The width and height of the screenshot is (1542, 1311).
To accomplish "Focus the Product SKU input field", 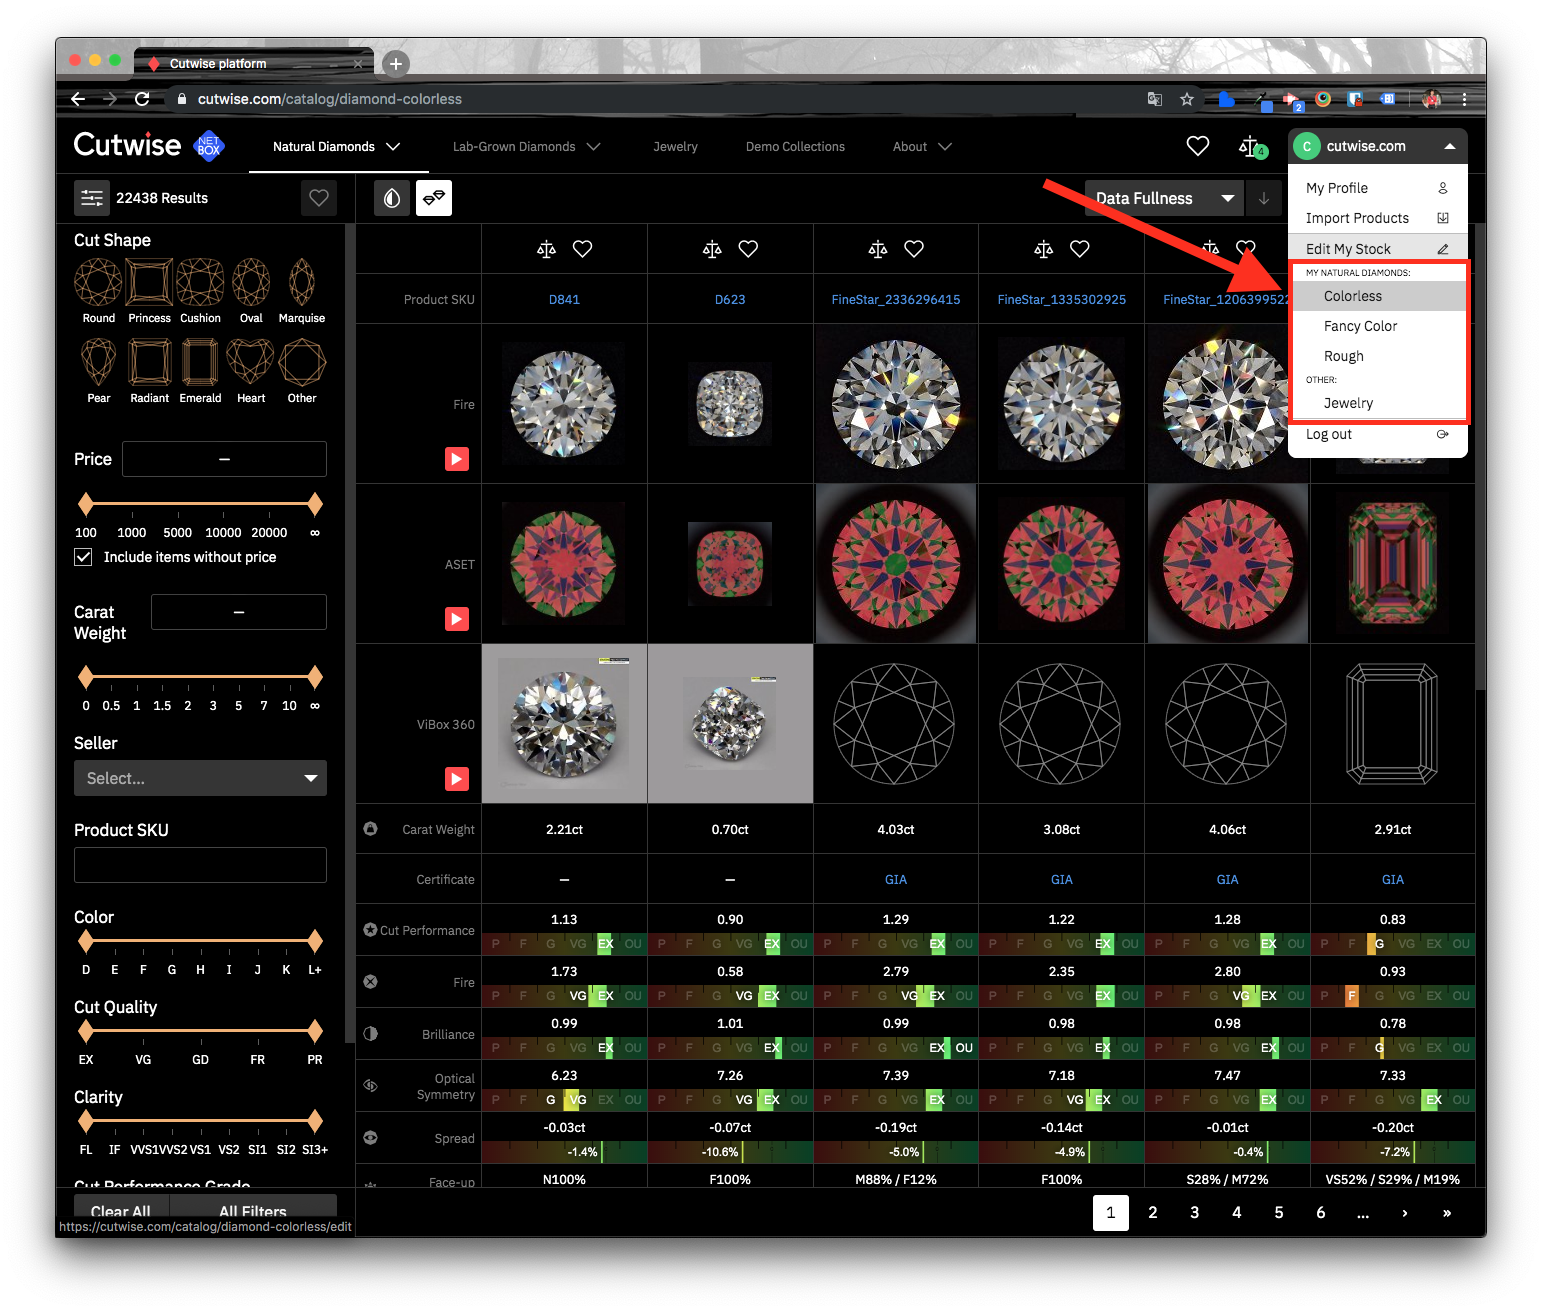I will coord(200,865).
